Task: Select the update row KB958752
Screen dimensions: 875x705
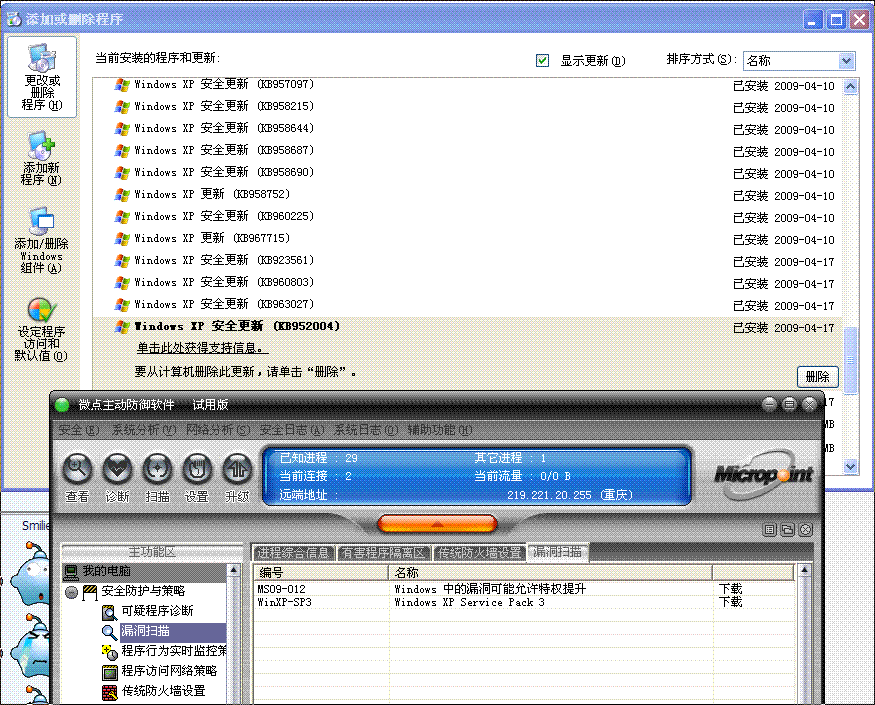Action: click(x=468, y=195)
